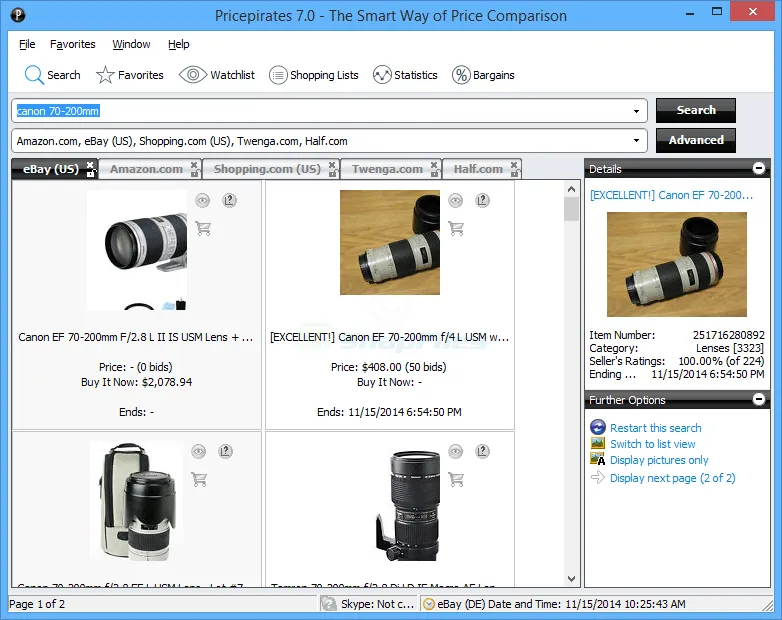Open the File menu

(27, 44)
